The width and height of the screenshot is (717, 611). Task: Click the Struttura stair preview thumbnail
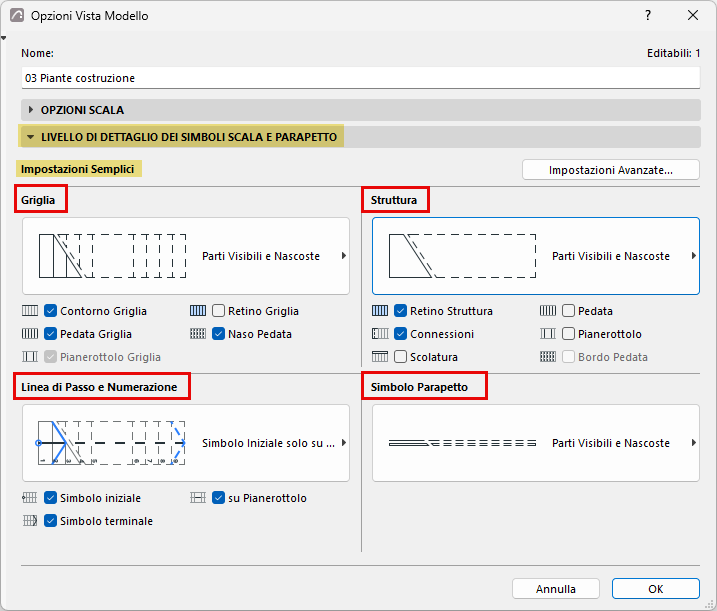(x=462, y=256)
